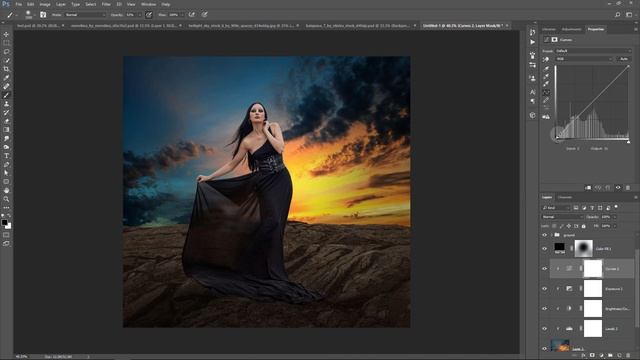Open the Window menu

[148, 4]
